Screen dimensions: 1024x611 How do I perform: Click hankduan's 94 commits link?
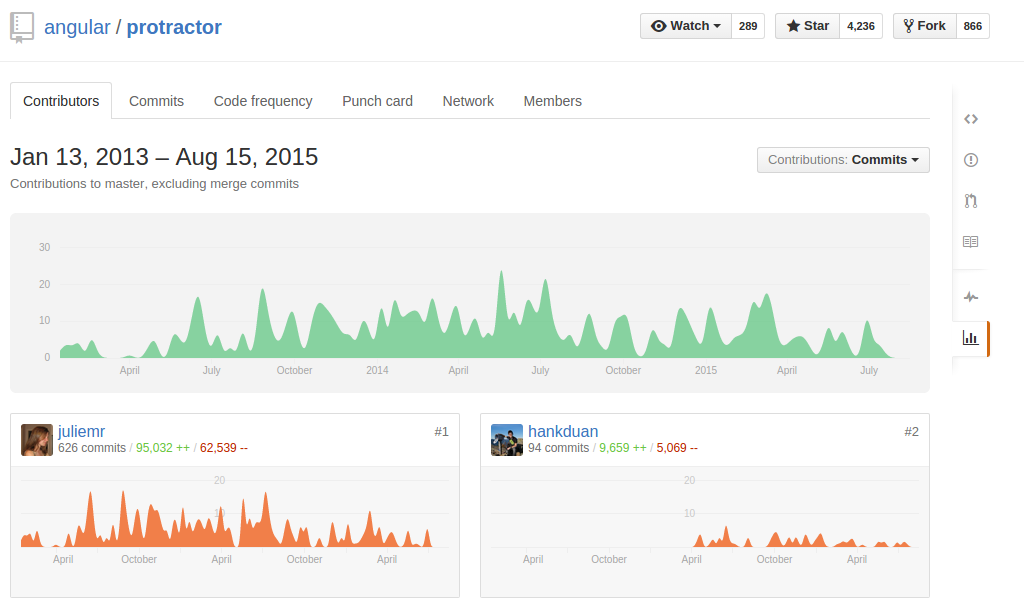[558, 448]
